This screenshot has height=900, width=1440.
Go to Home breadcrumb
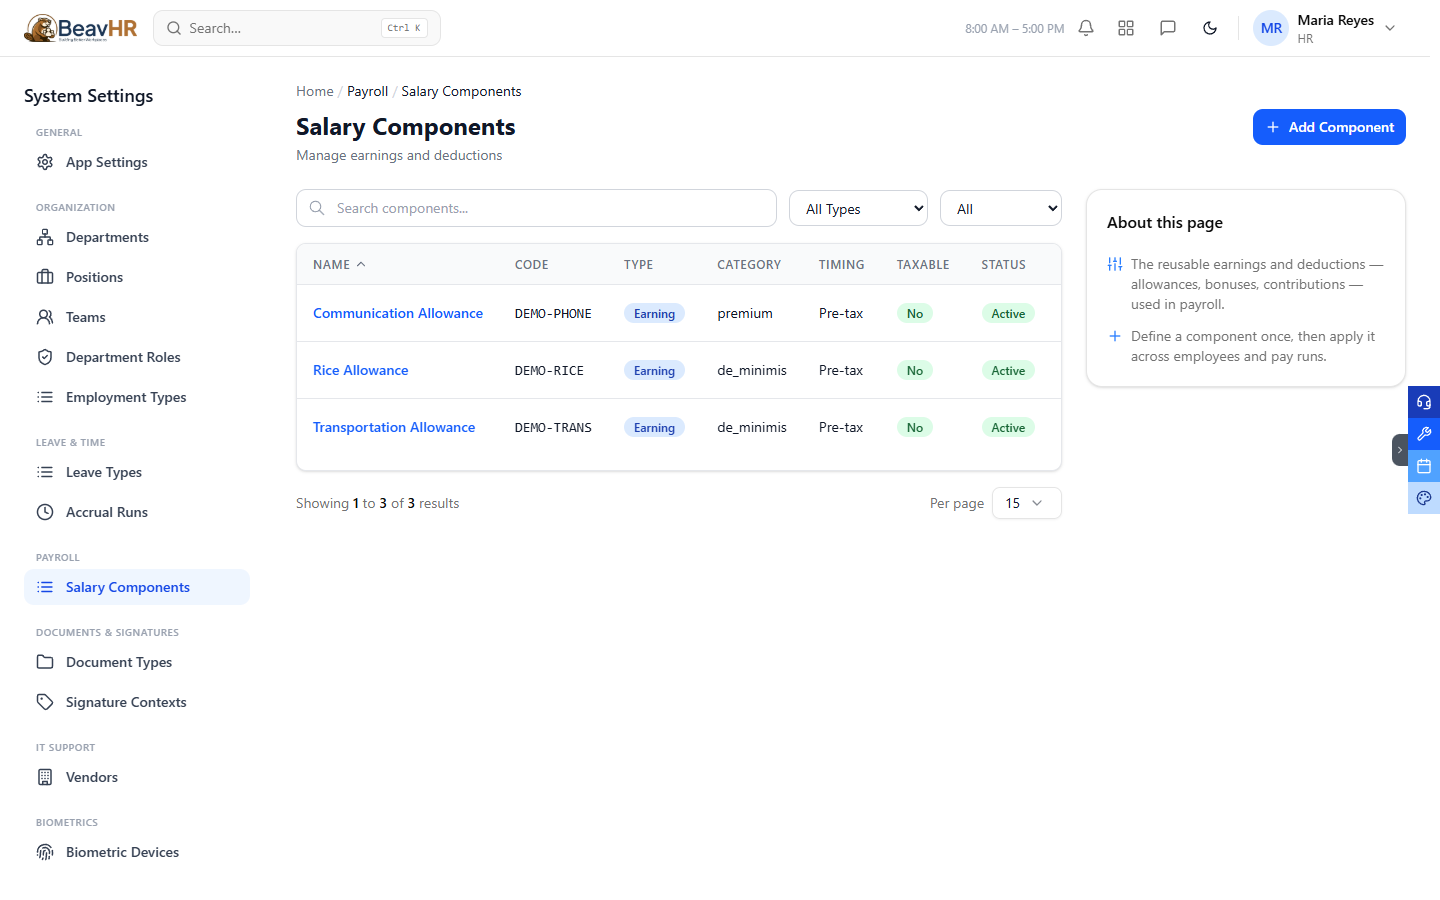[315, 91]
